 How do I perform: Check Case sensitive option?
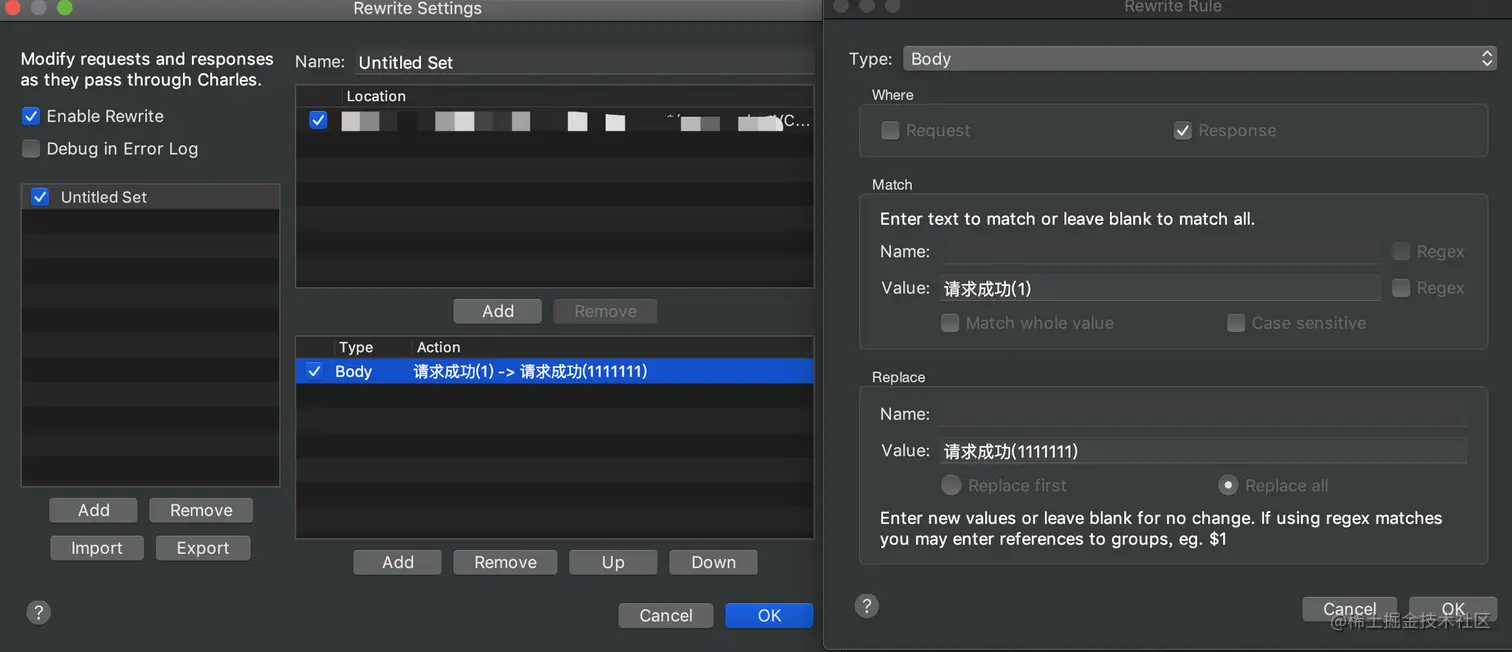[x=1236, y=323]
